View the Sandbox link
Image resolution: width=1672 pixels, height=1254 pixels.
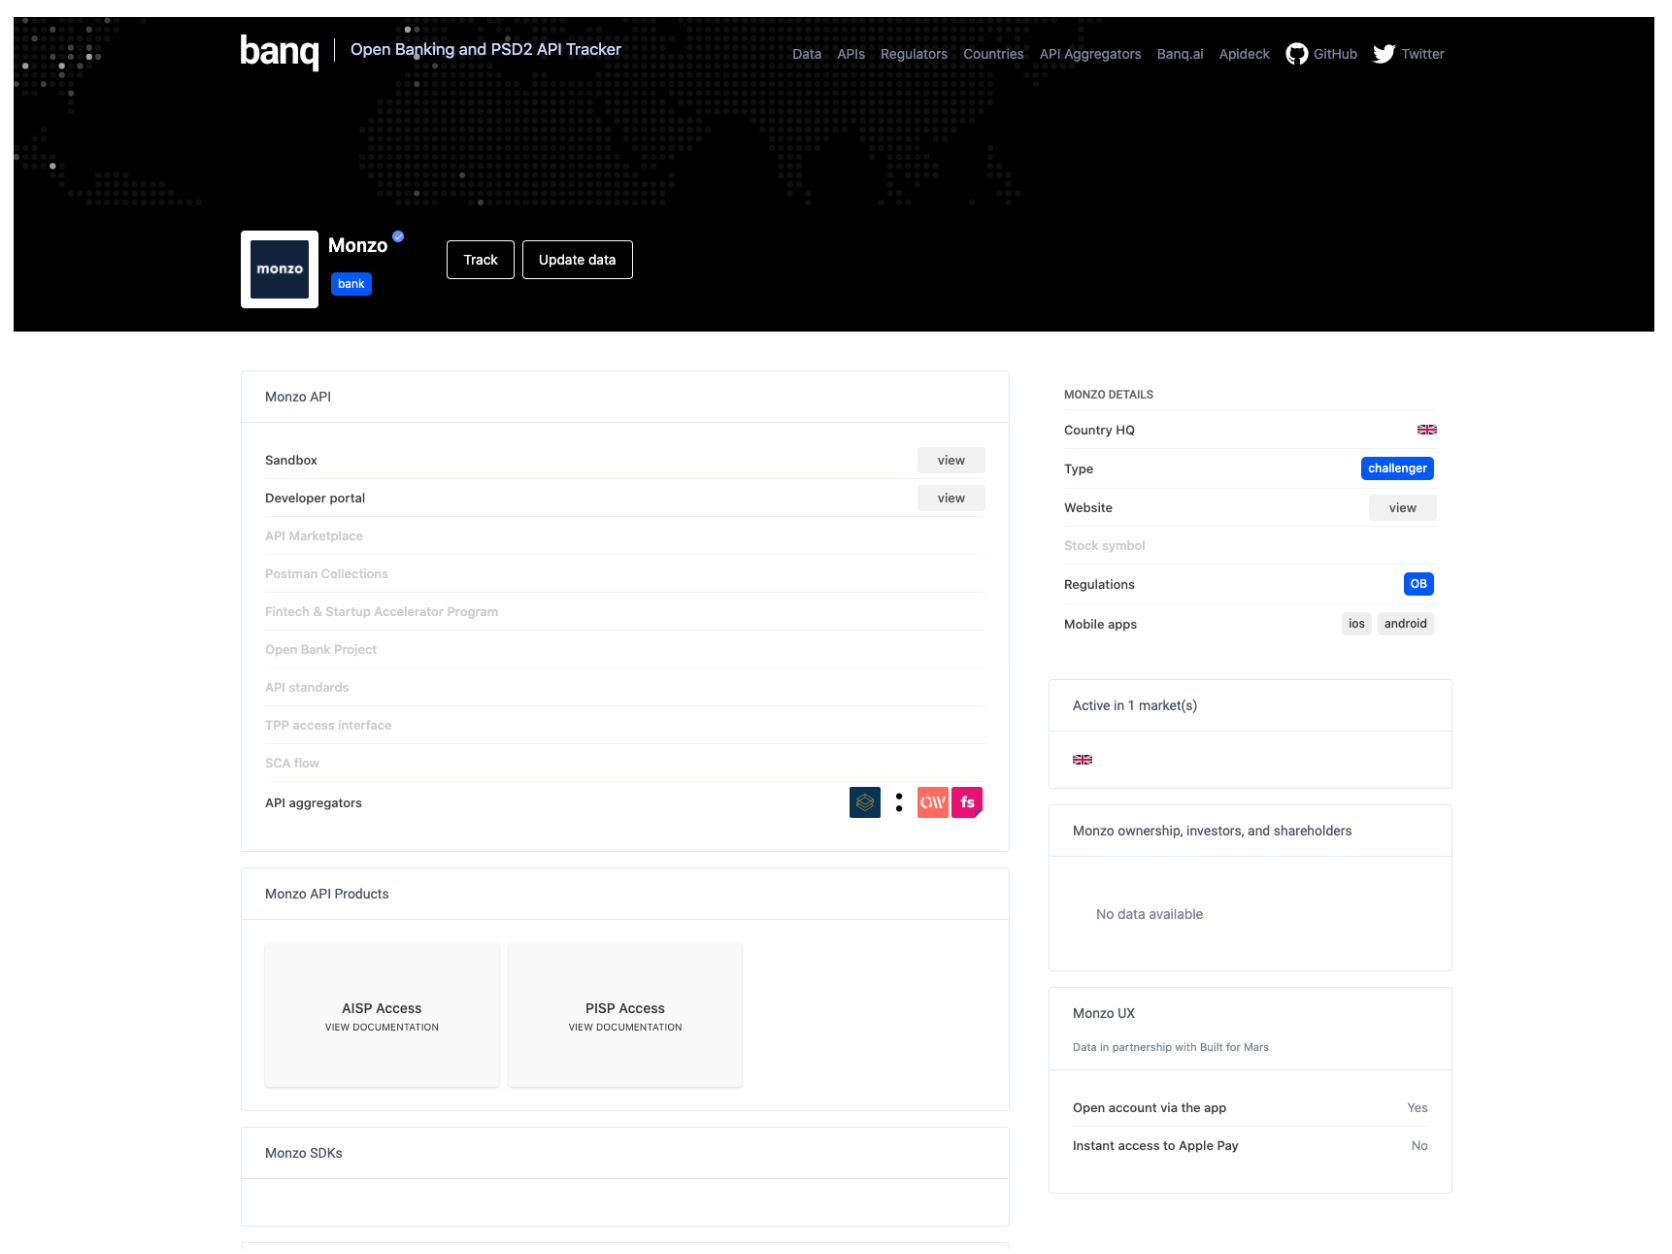coord(951,460)
